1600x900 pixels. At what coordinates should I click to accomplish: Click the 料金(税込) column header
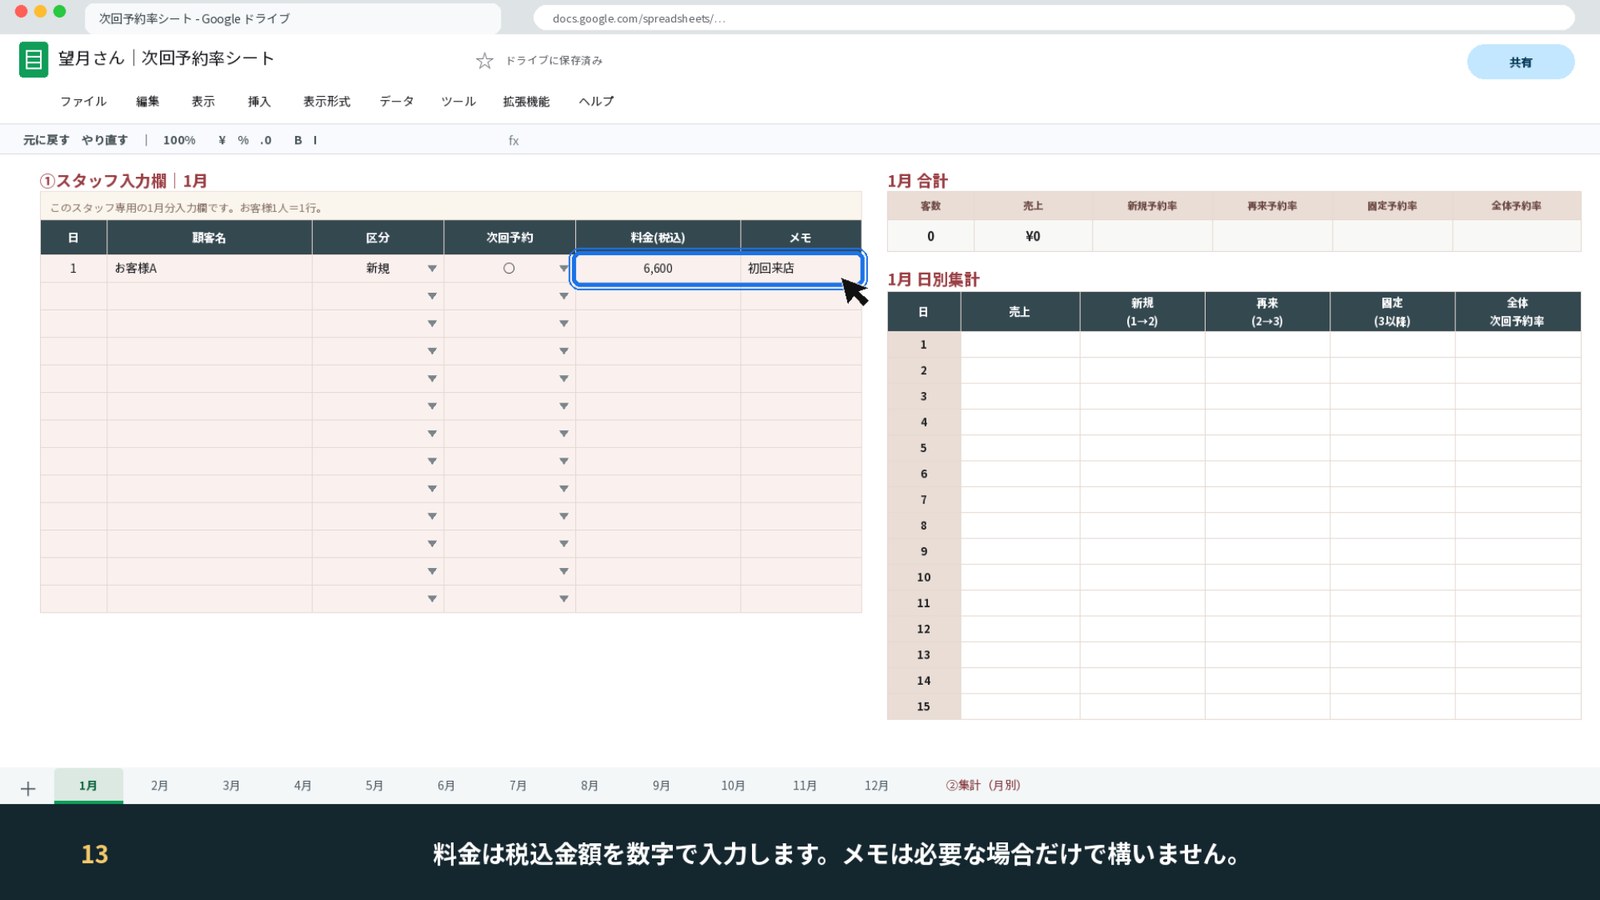coord(658,238)
